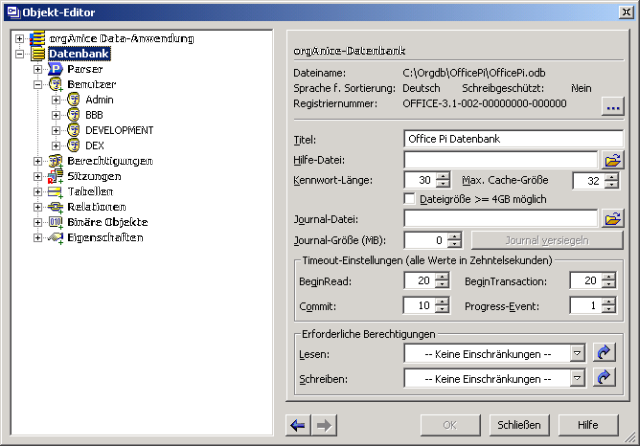The image size is (640, 446).
Task: Expand the BBB user node
Action: (56, 115)
